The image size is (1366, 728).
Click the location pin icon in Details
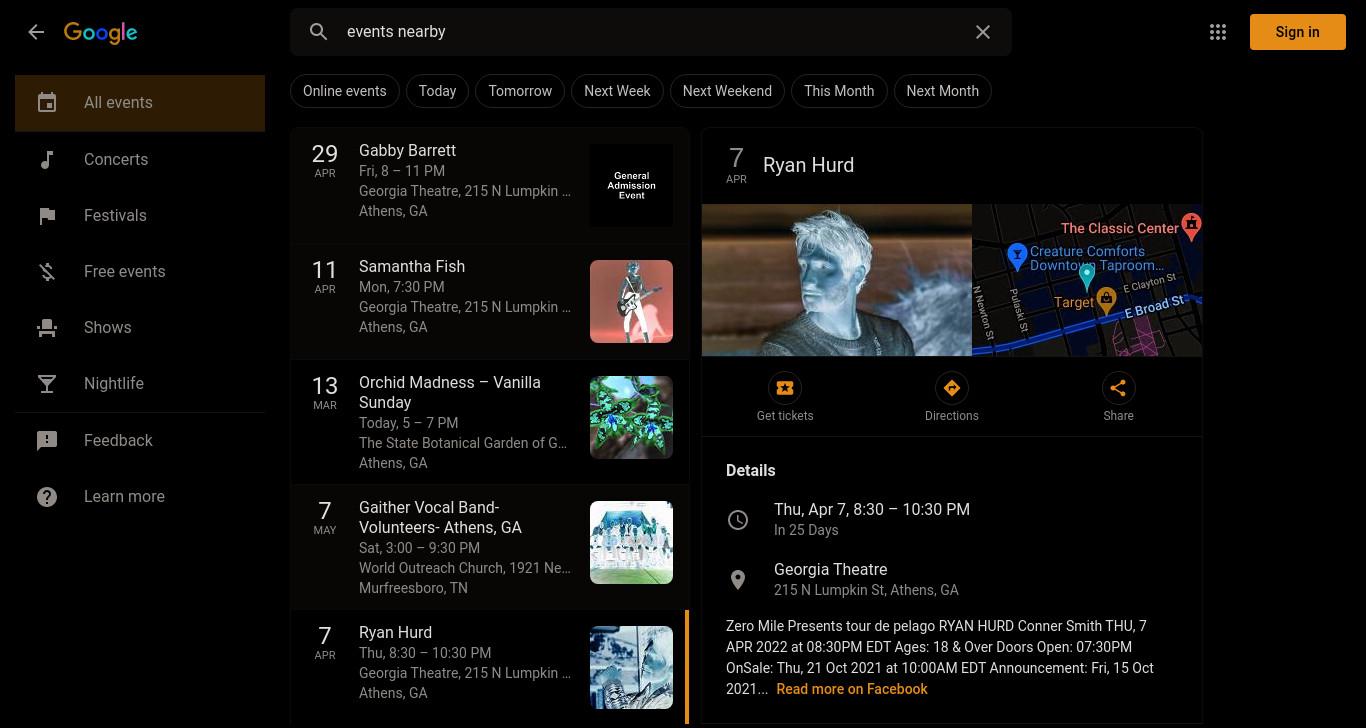(x=738, y=579)
